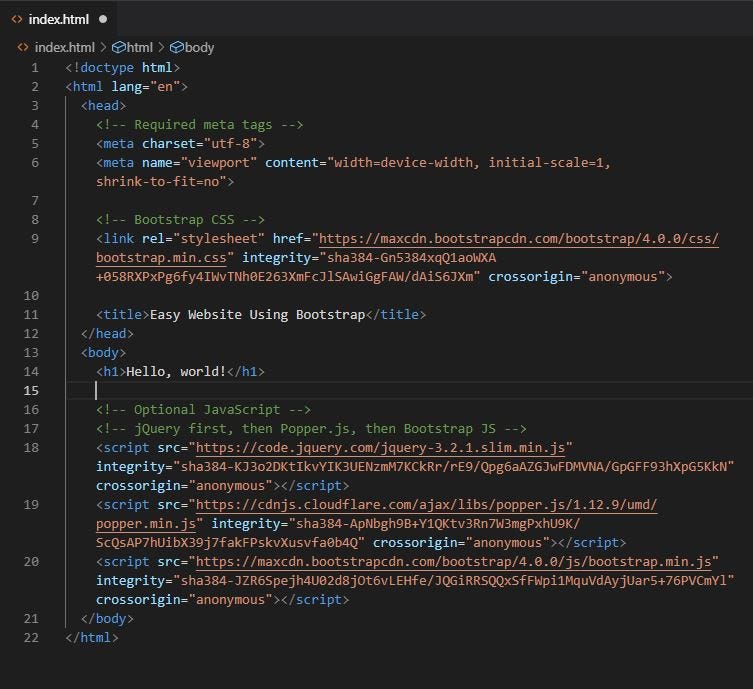This screenshot has height=689, width=753.
Task: Expand breadcrumb chevron after index.html
Action: (103, 48)
